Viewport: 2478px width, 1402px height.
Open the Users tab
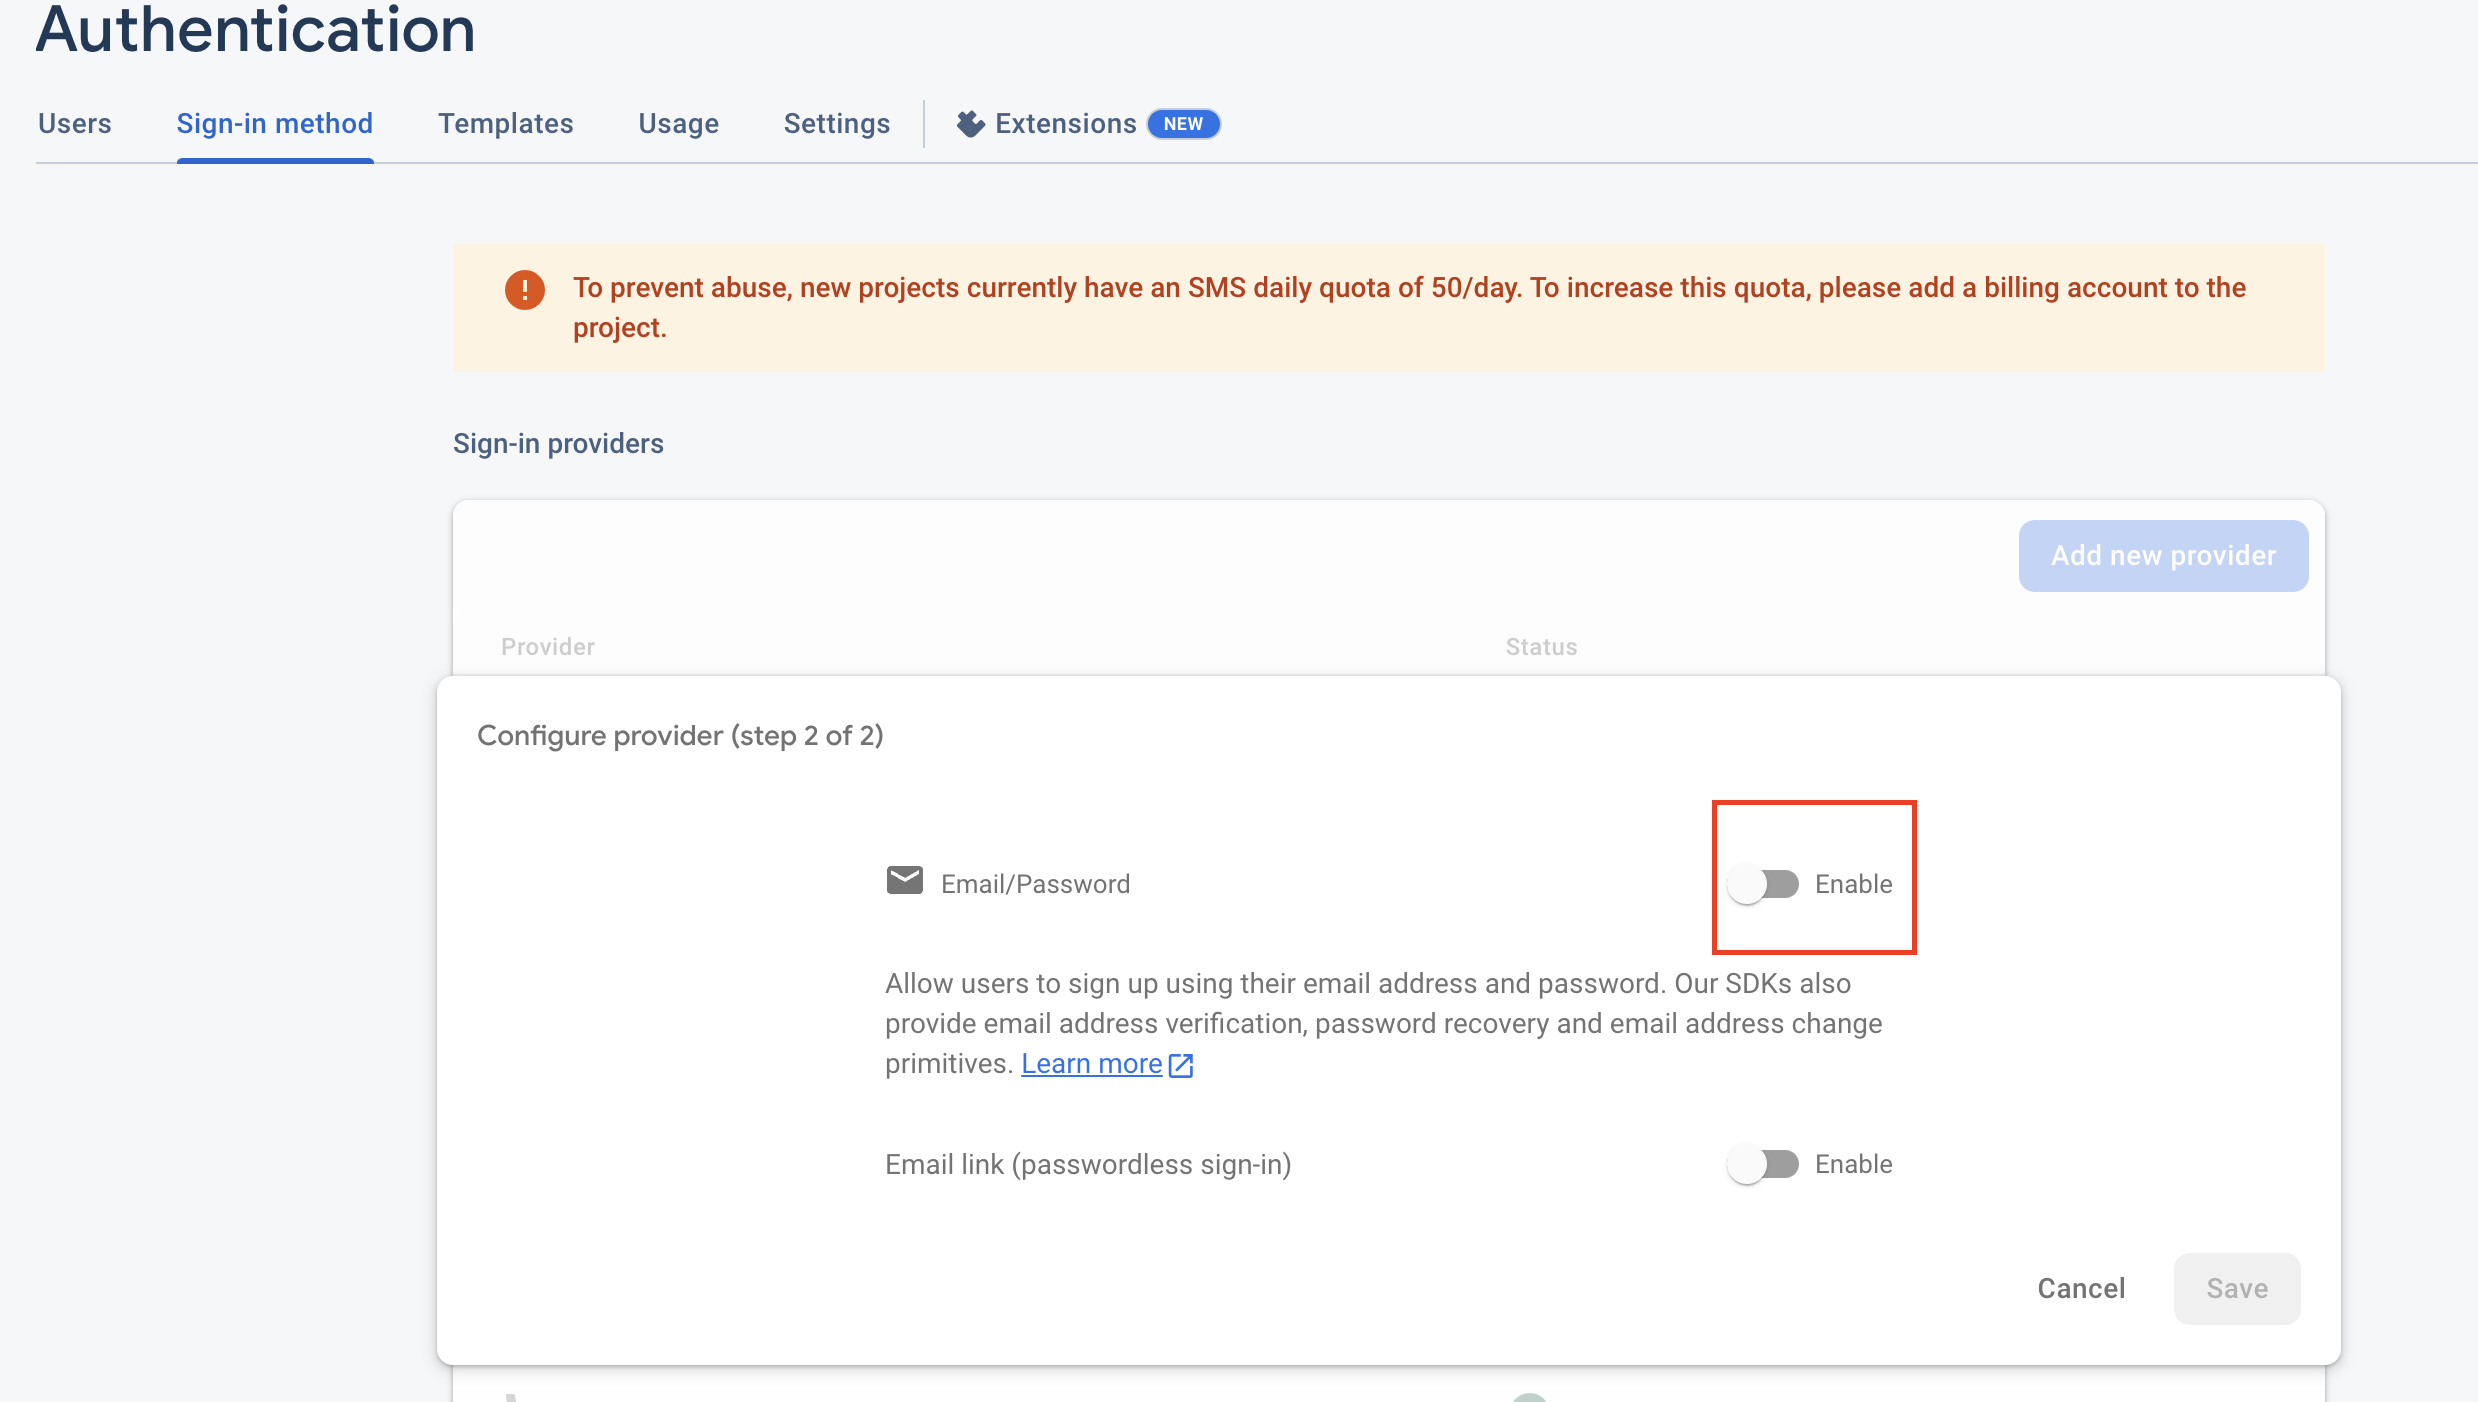click(x=75, y=124)
